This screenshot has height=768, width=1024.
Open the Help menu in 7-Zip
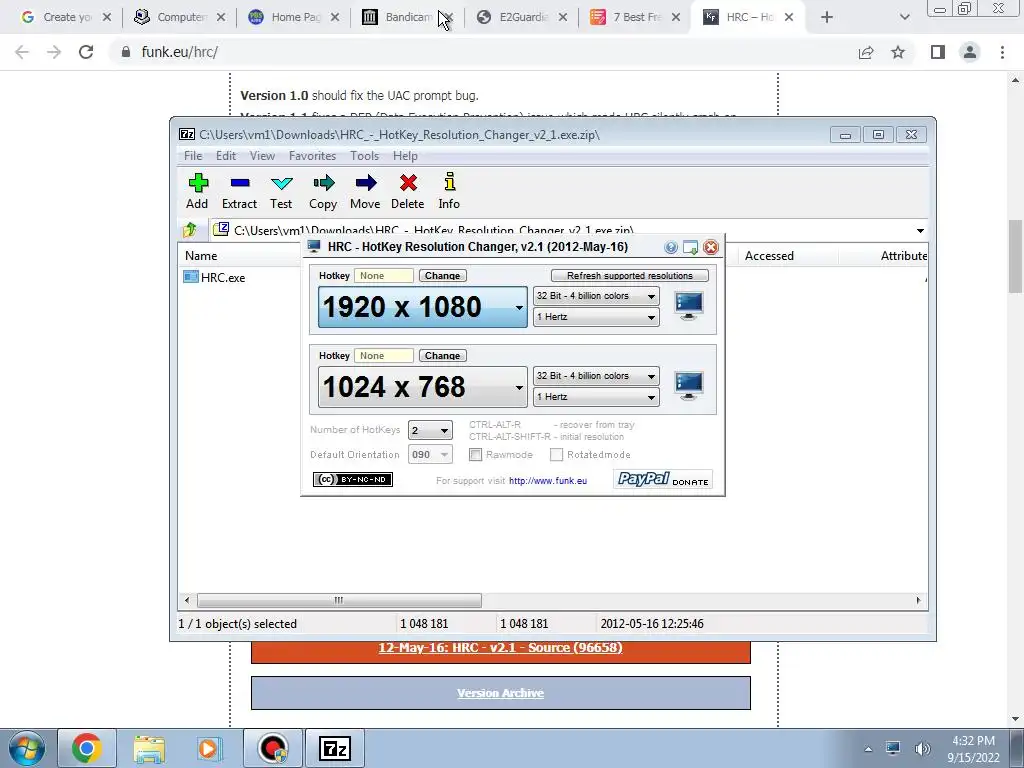(405, 155)
